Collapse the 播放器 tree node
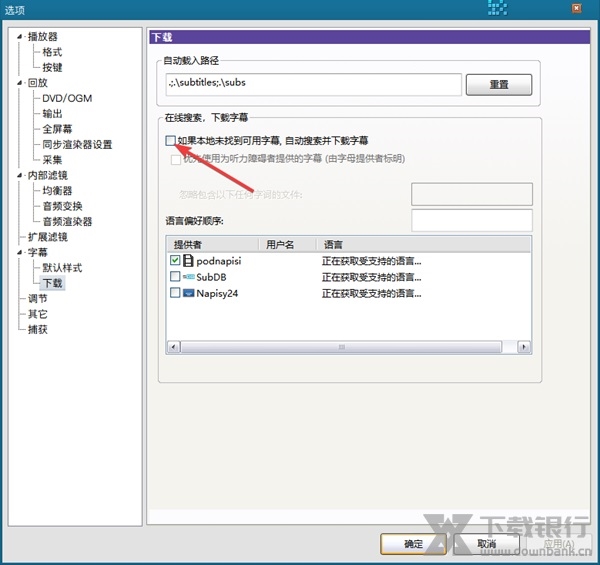The image size is (600, 565). [x=19, y=37]
